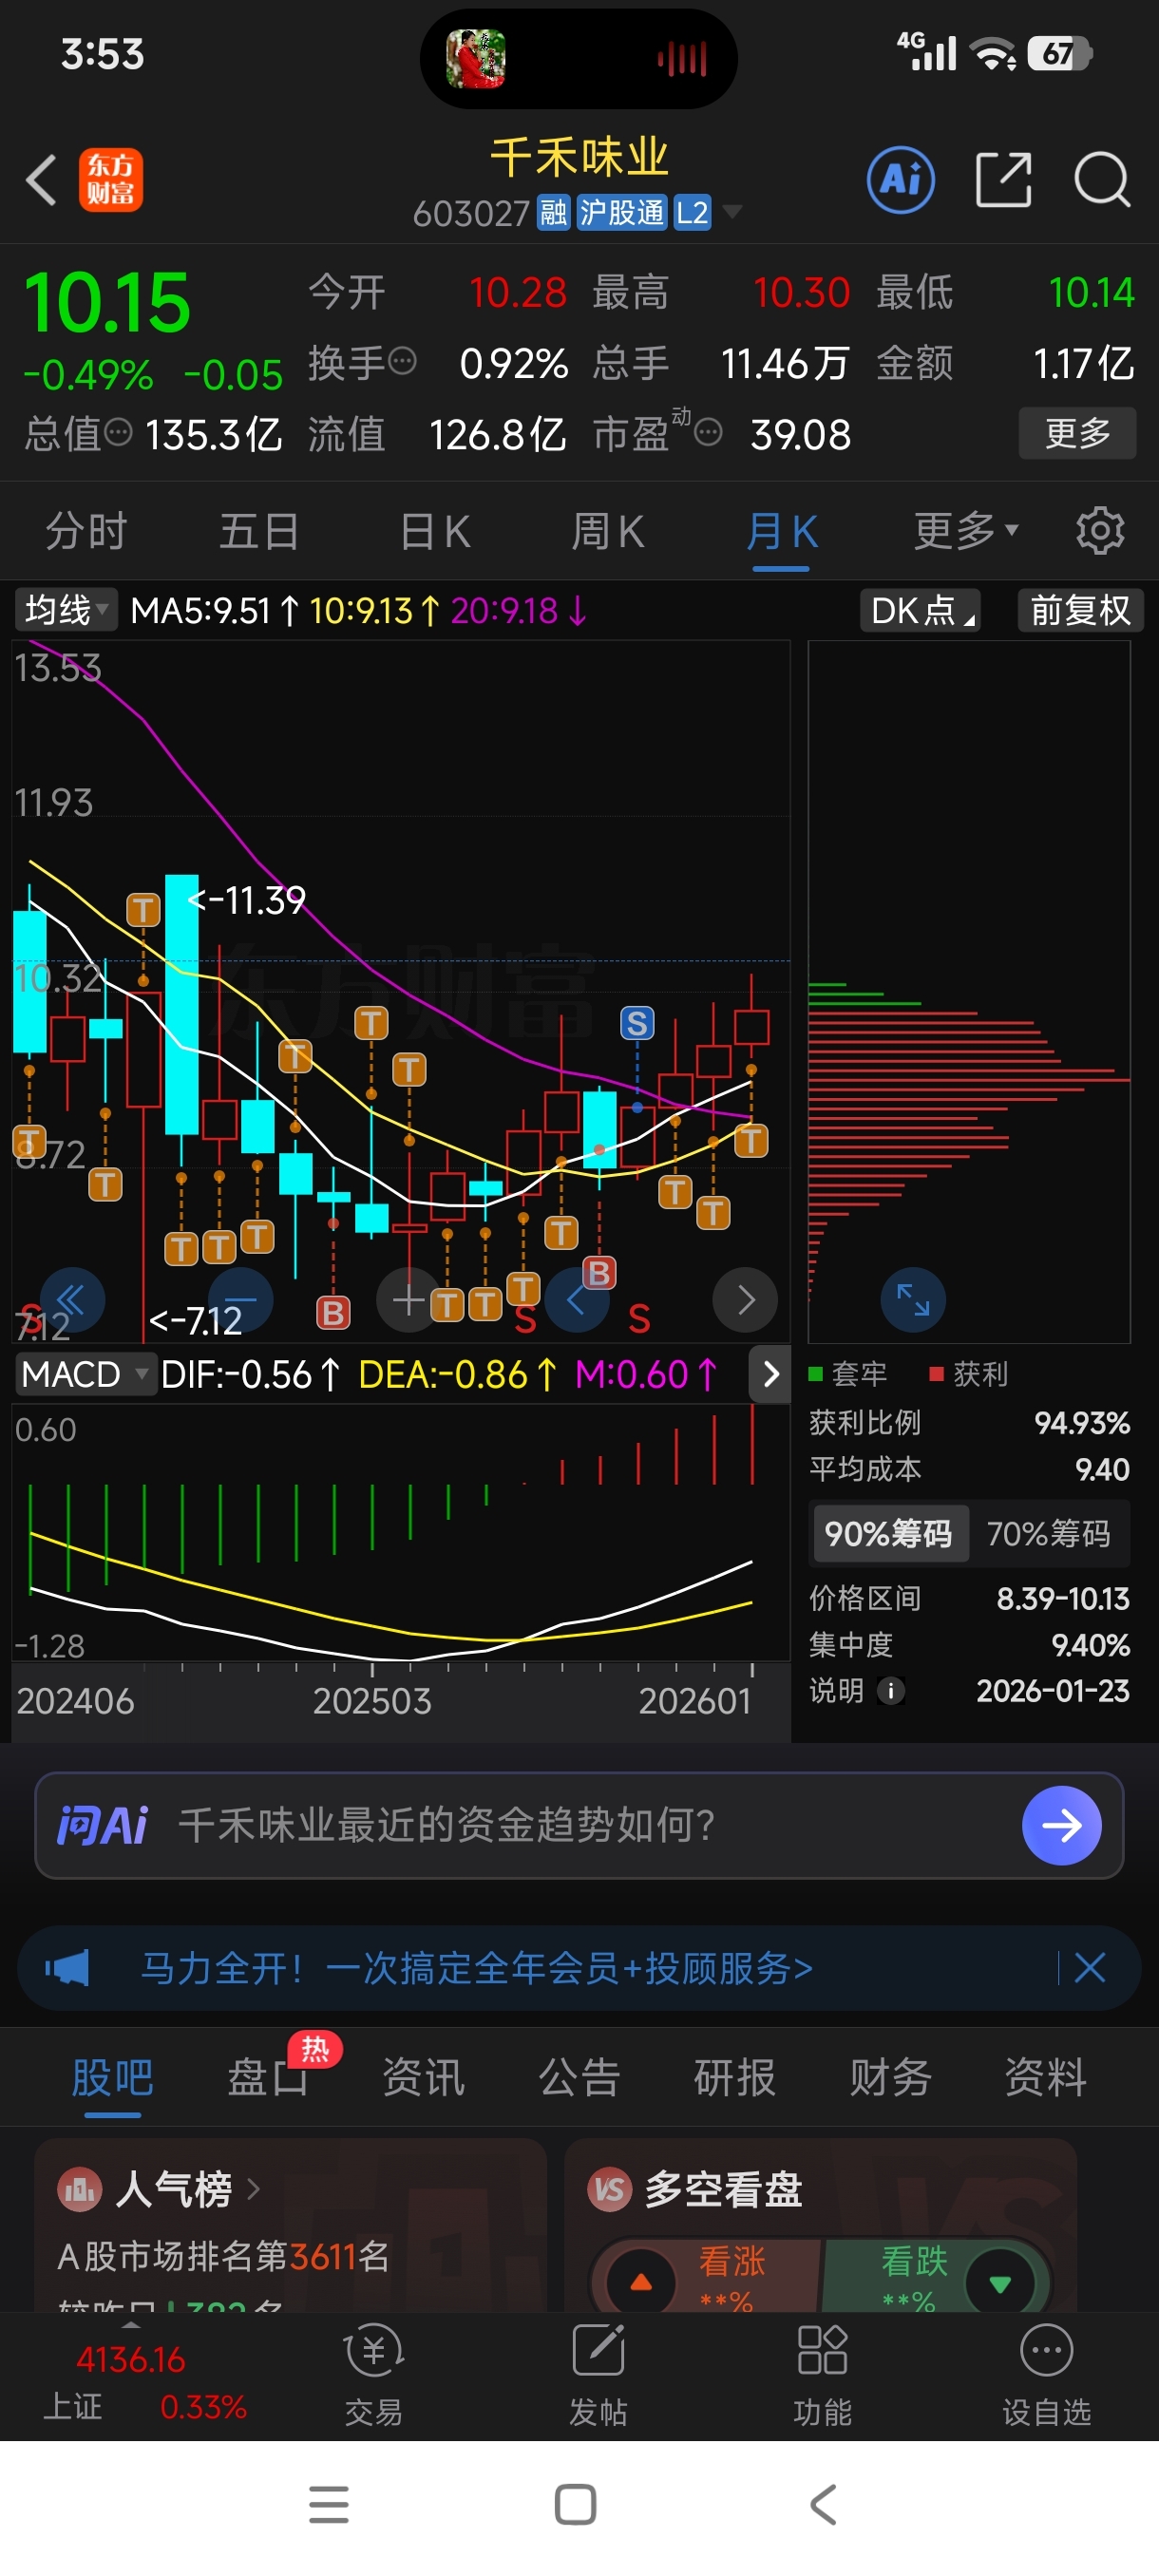Select the 月K chart tab
The width and height of the screenshot is (1159, 2576).
[x=781, y=530]
